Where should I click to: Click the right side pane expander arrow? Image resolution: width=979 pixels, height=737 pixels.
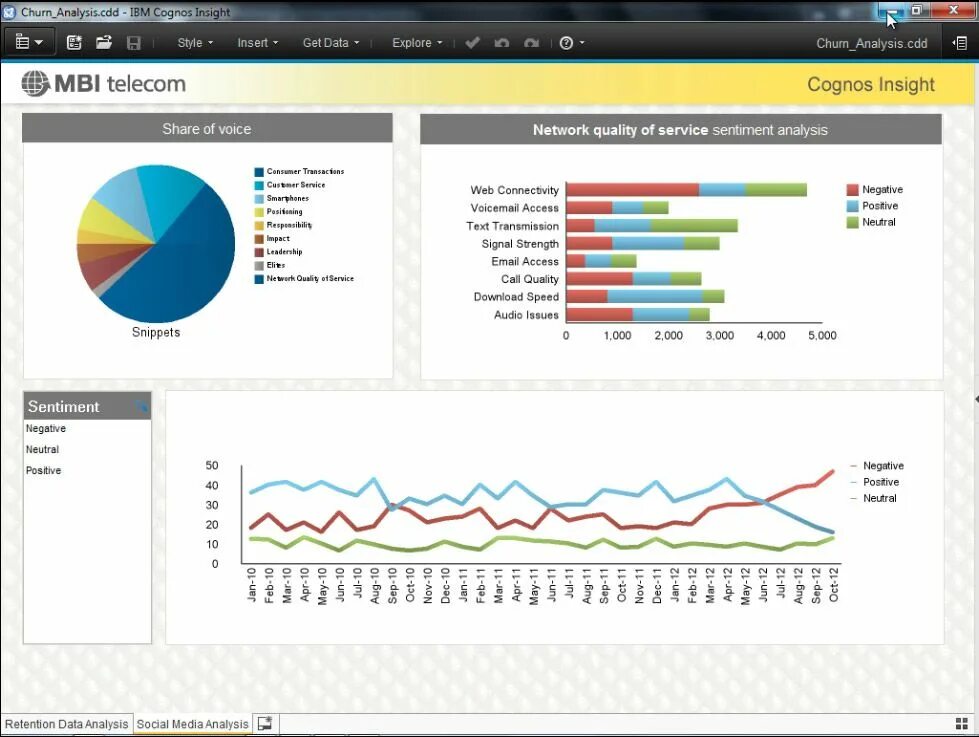click(976, 398)
